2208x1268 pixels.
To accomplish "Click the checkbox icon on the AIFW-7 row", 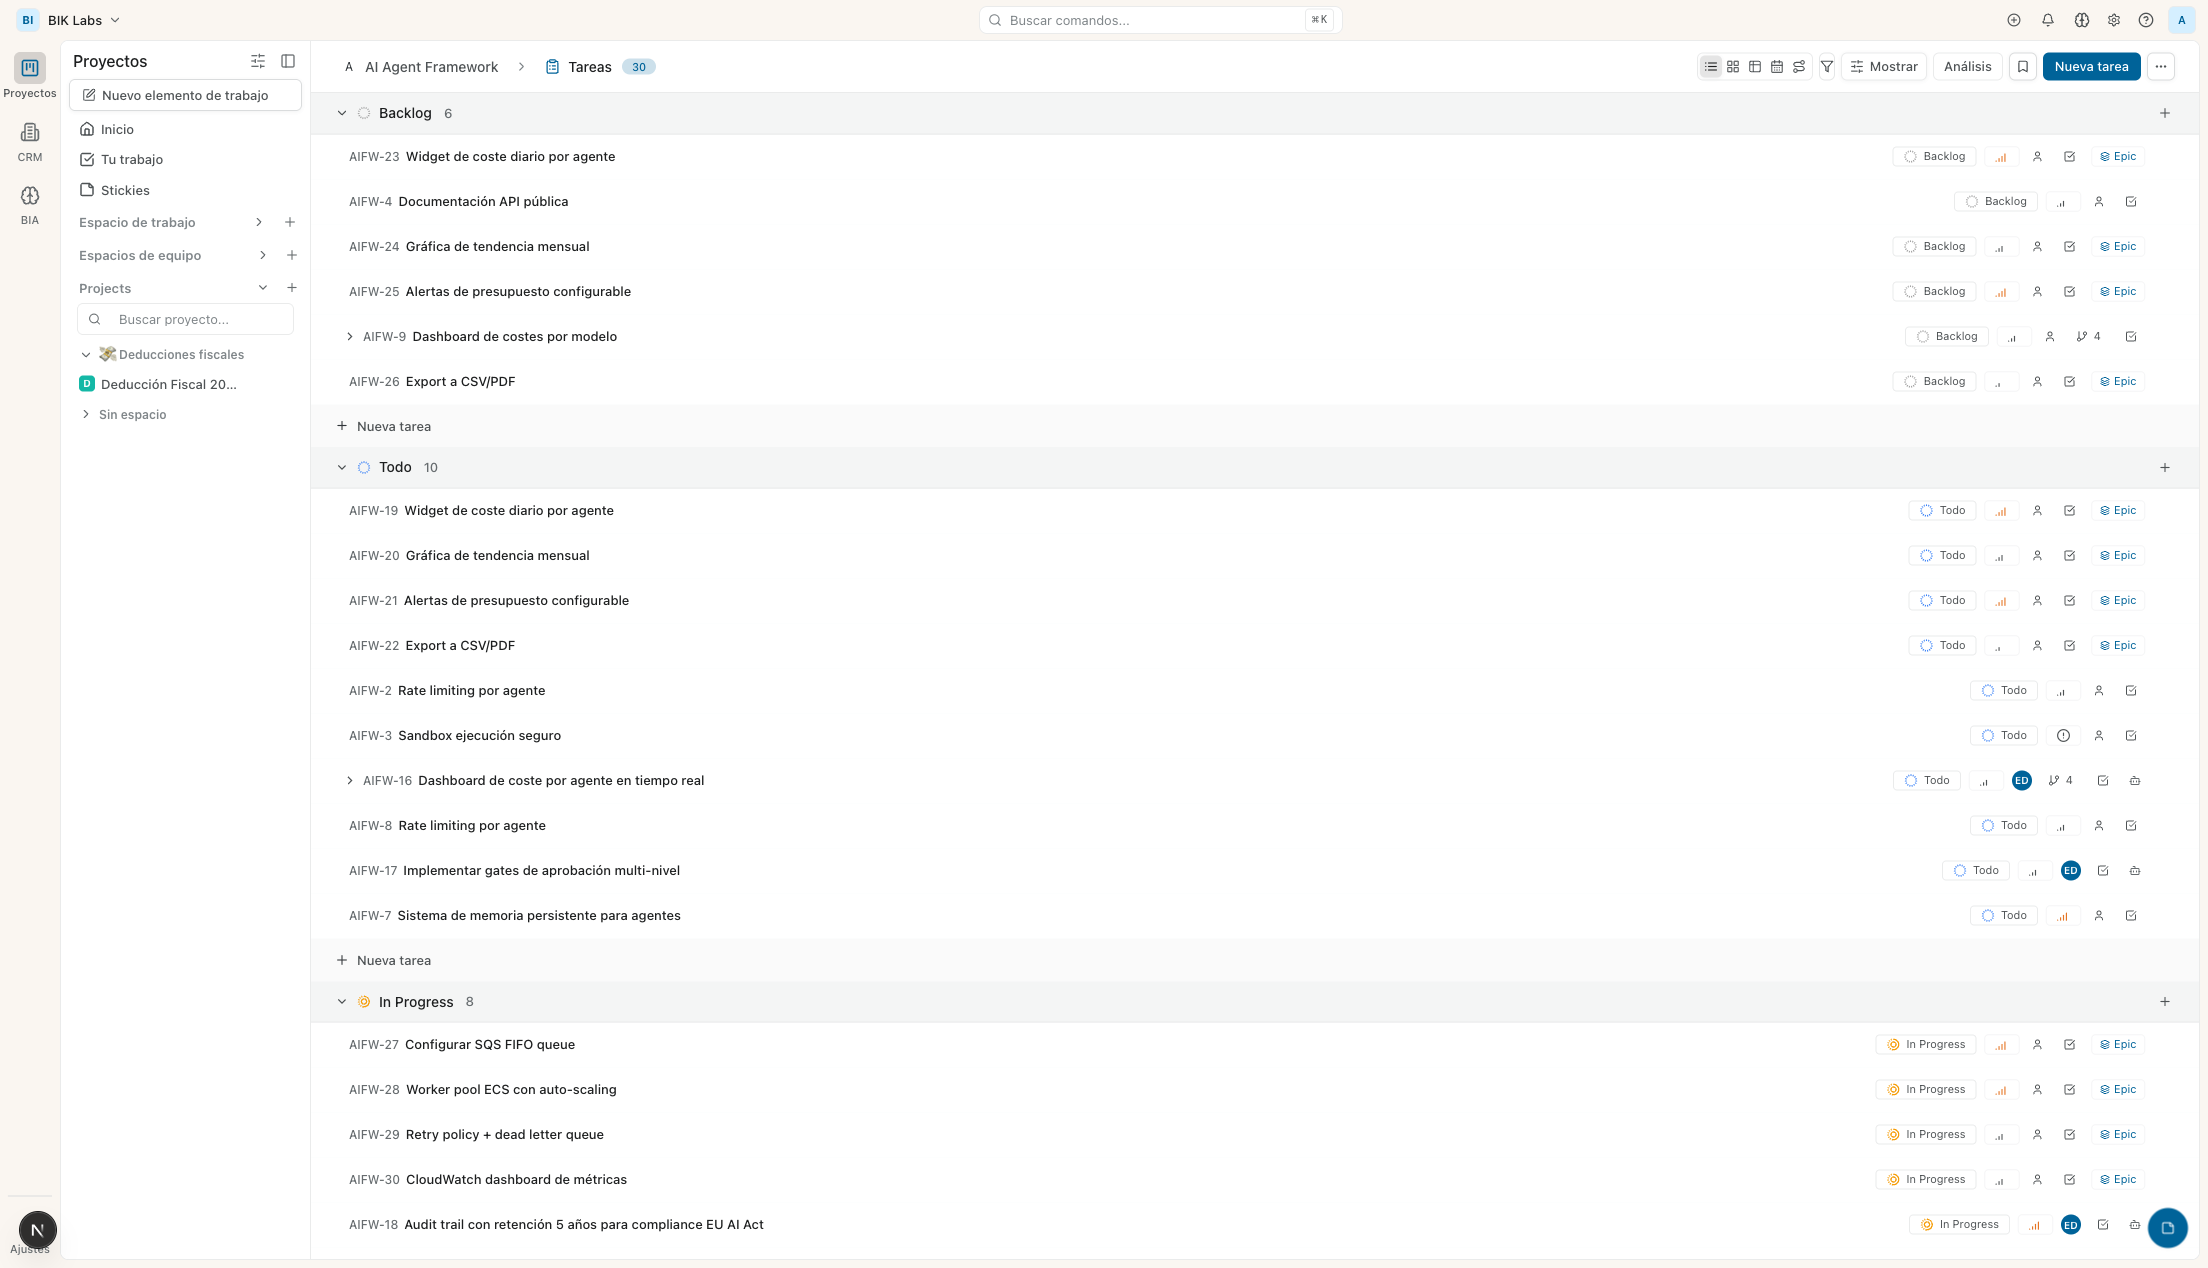I will tap(2131, 916).
